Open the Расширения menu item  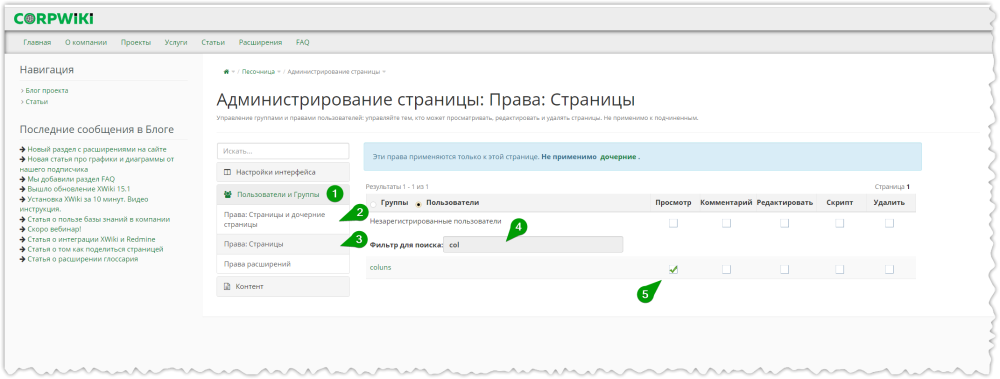point(260,43)
